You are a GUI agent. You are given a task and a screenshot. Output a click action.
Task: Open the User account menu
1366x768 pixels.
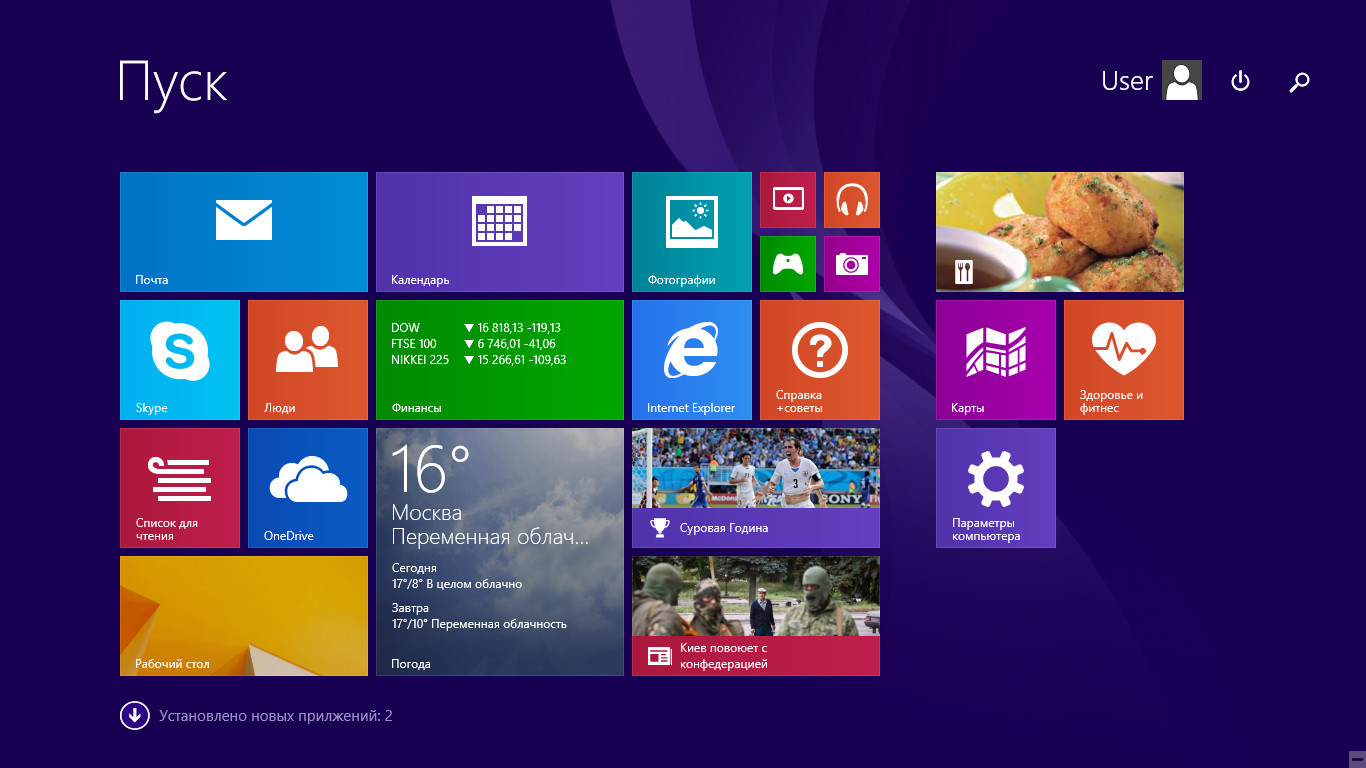(1150, 81)
